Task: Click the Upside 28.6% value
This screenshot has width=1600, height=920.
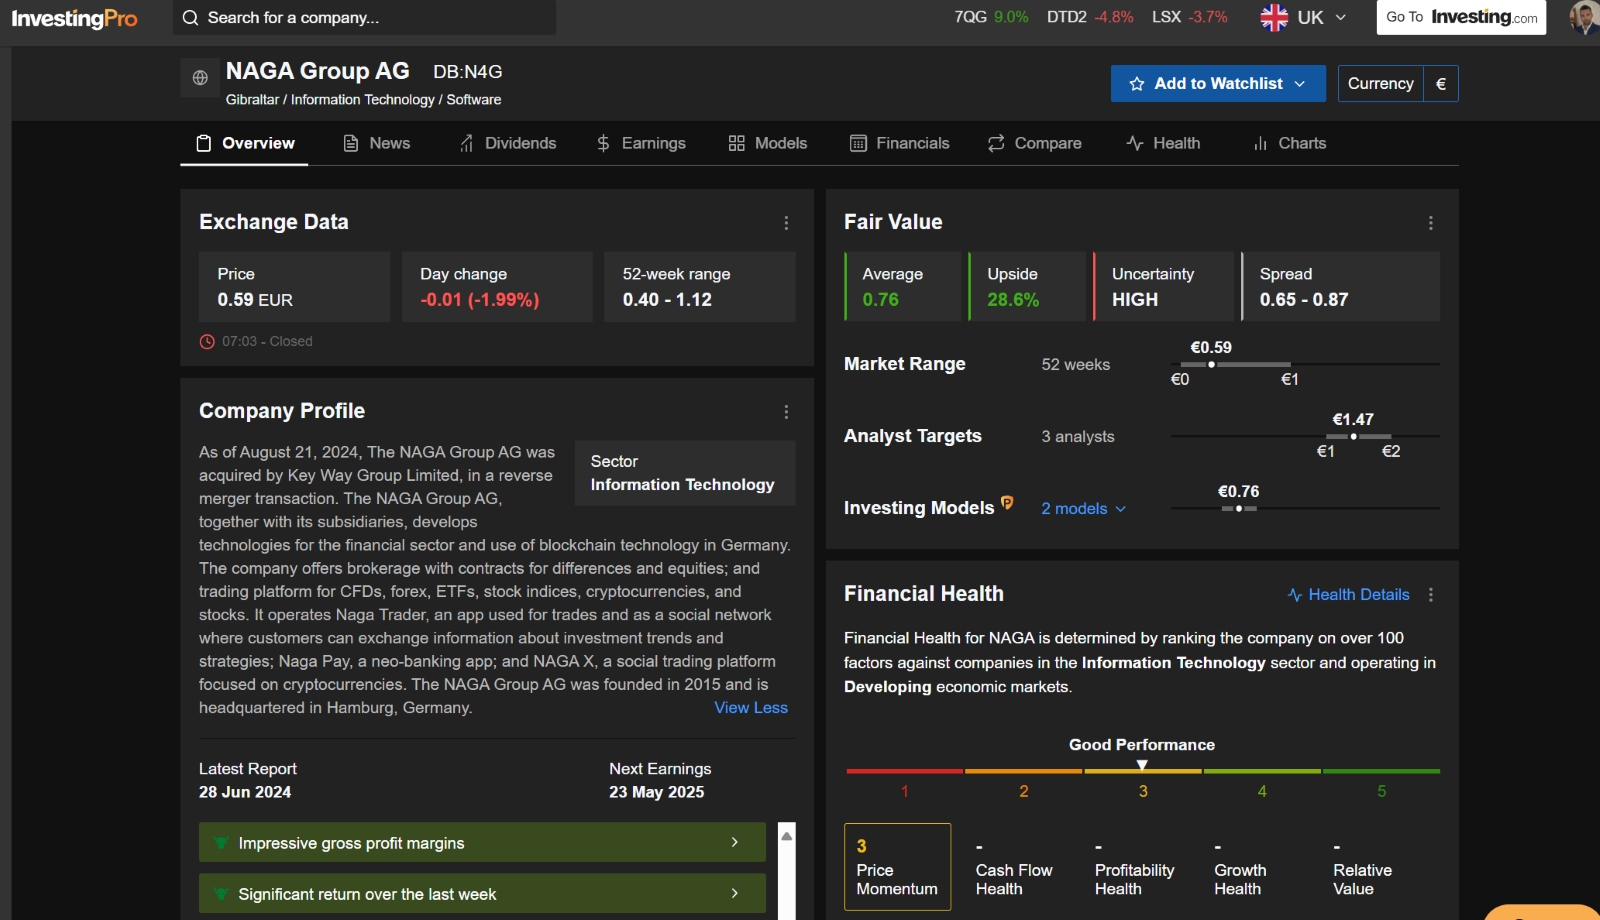Action: click(x=1013, y=300)
